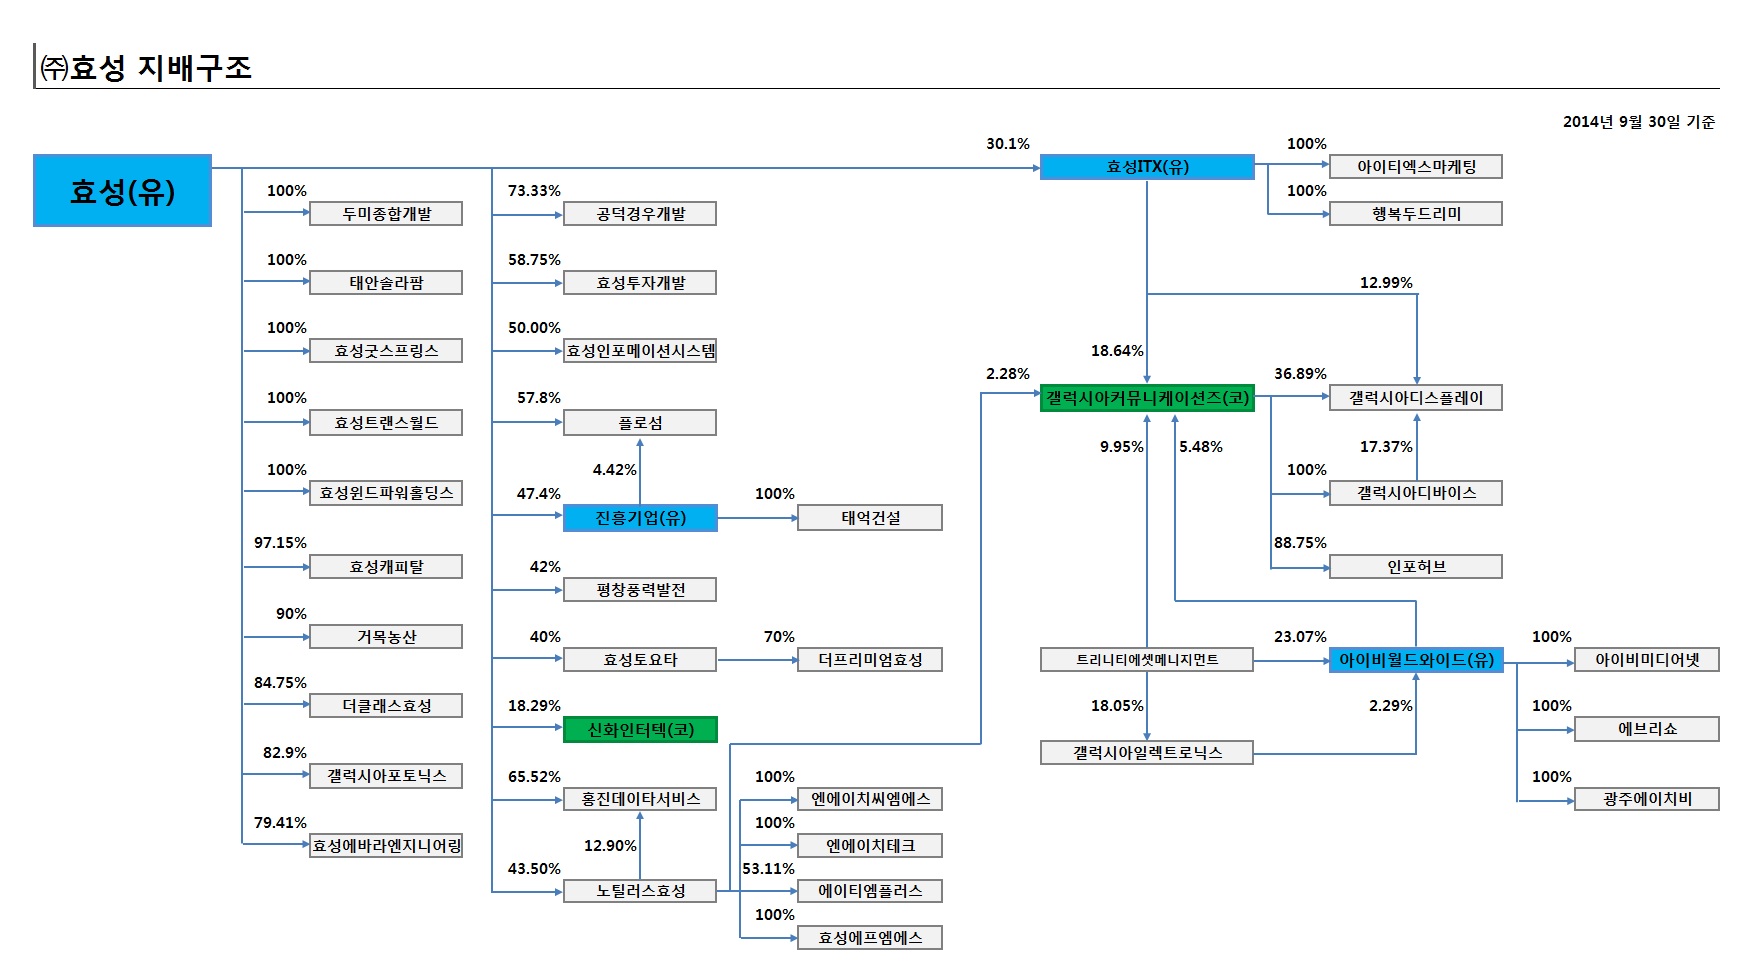Screen dimensions: 1742x969
Task: Select the 효성에프엠에스 box
Action: [x=870, y=938]
